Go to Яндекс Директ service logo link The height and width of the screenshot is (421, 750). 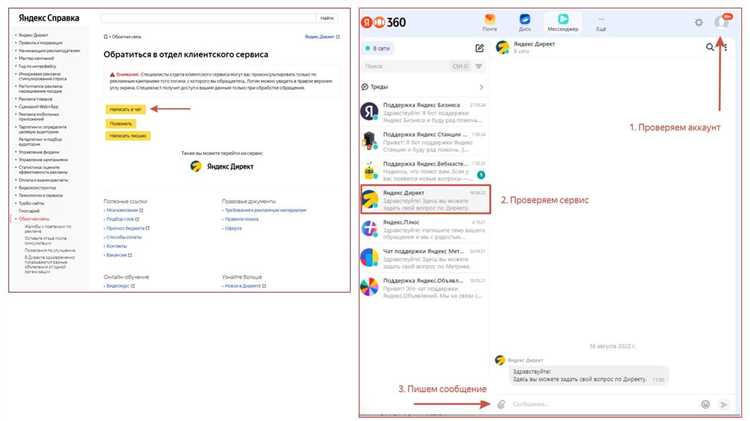[222, 166]
